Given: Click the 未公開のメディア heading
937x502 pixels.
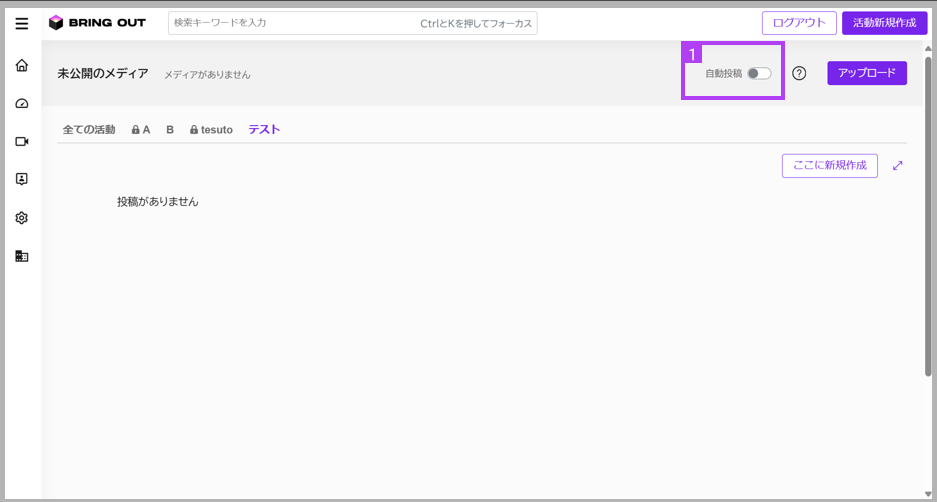Looking at the screenshot, I should coord(103,74).
